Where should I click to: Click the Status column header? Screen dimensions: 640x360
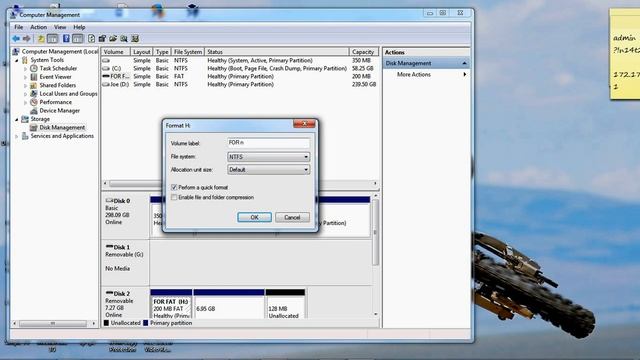(x=277, y=52)
